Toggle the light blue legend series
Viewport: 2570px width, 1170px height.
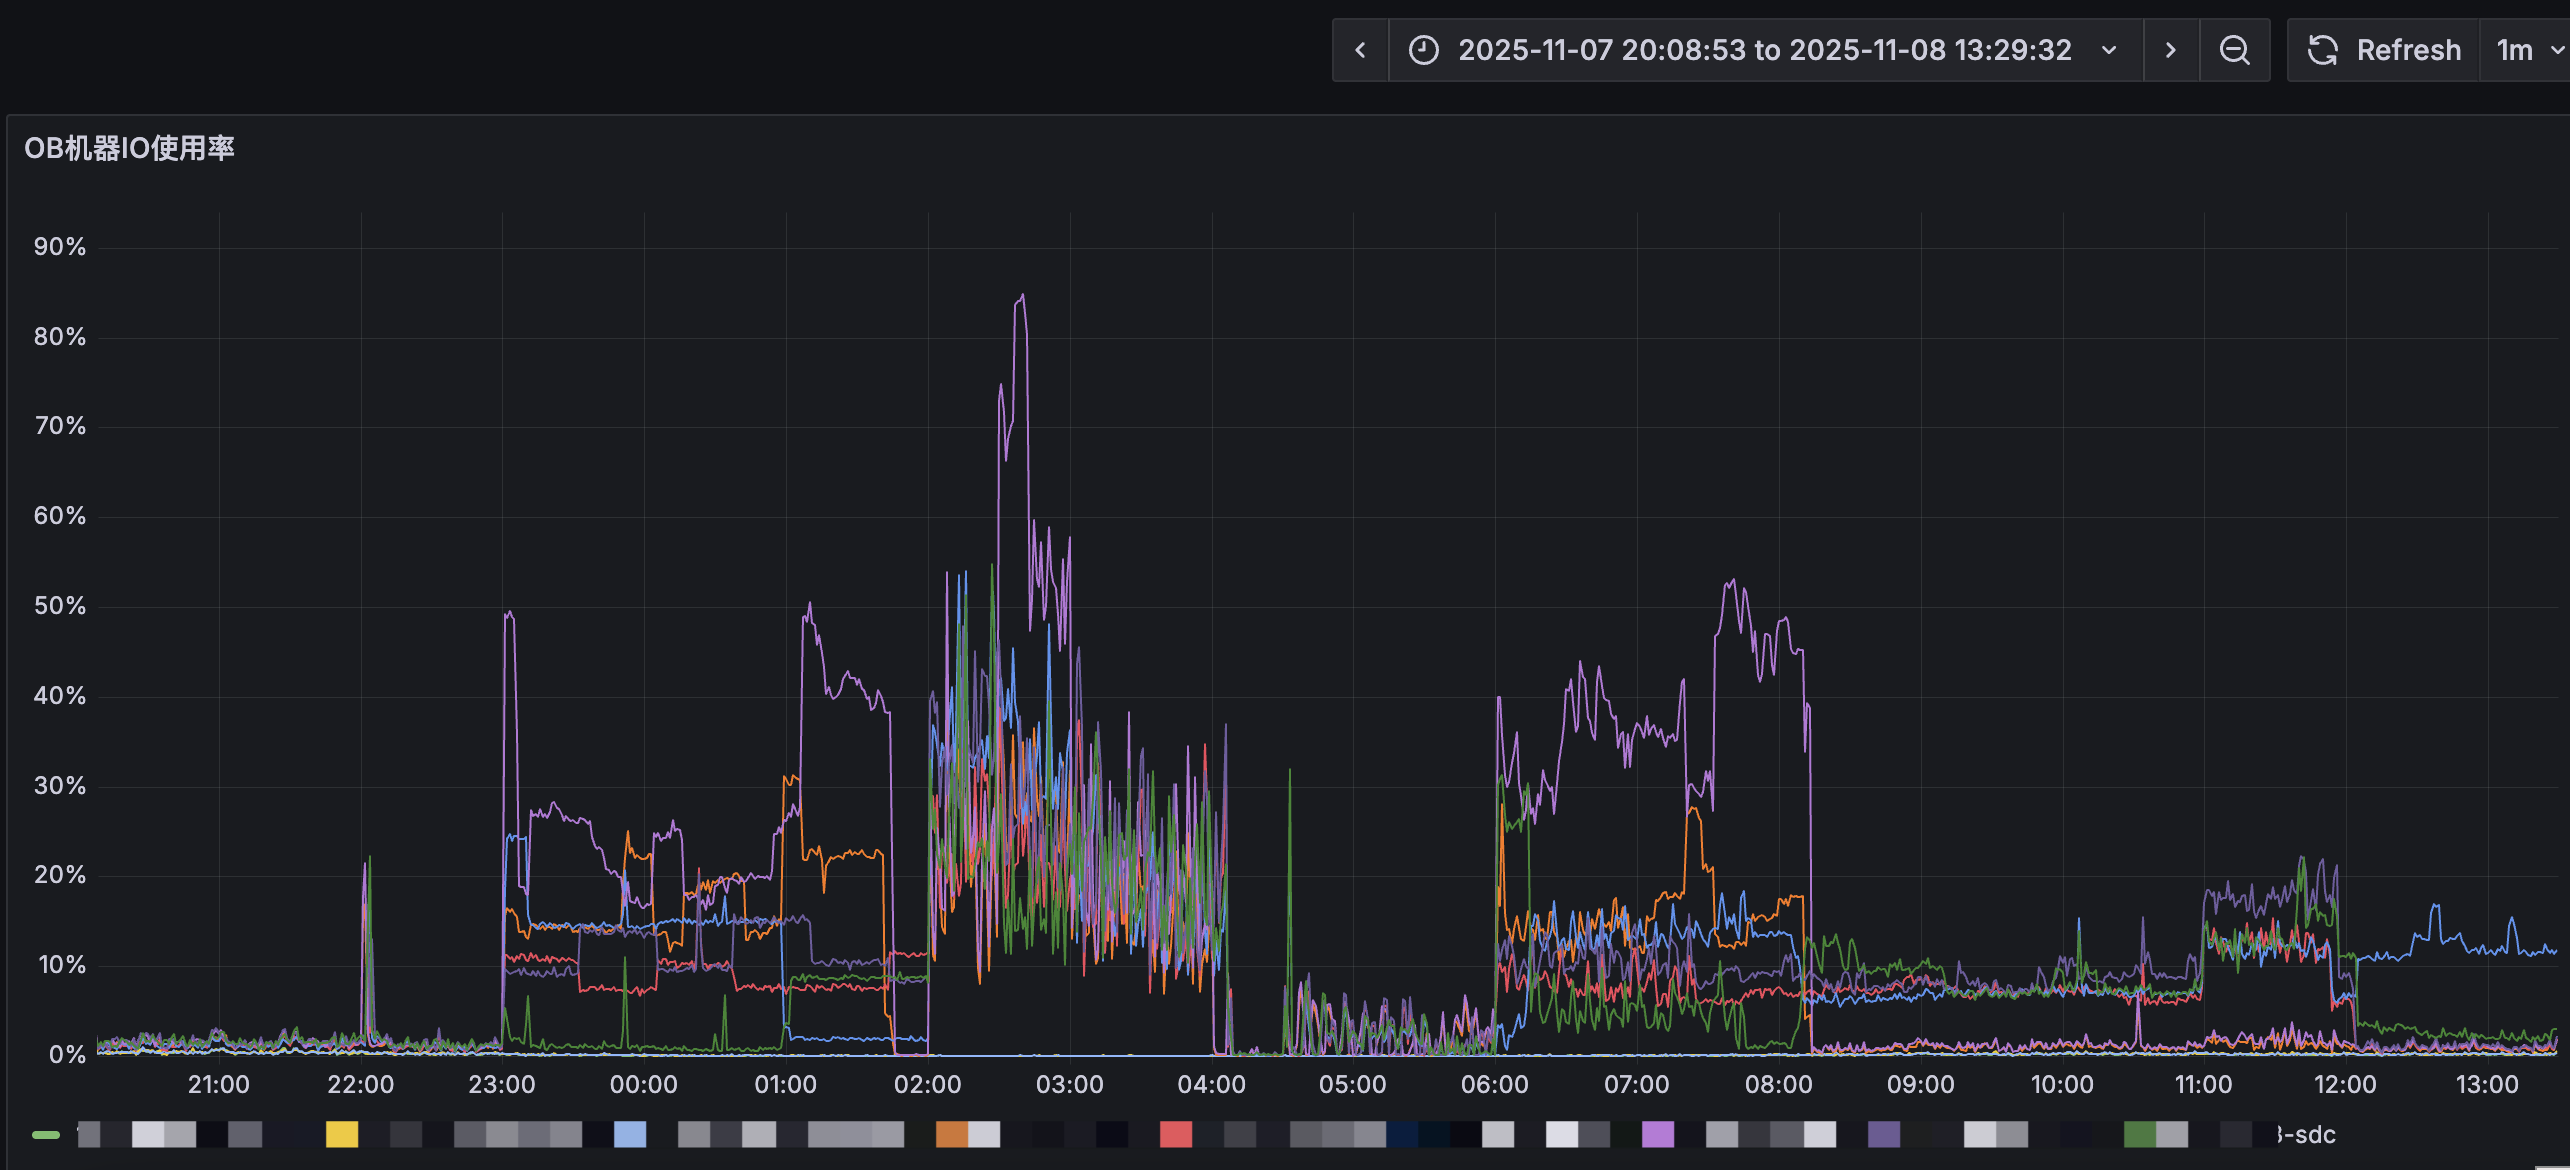(x=630, y=1135)
